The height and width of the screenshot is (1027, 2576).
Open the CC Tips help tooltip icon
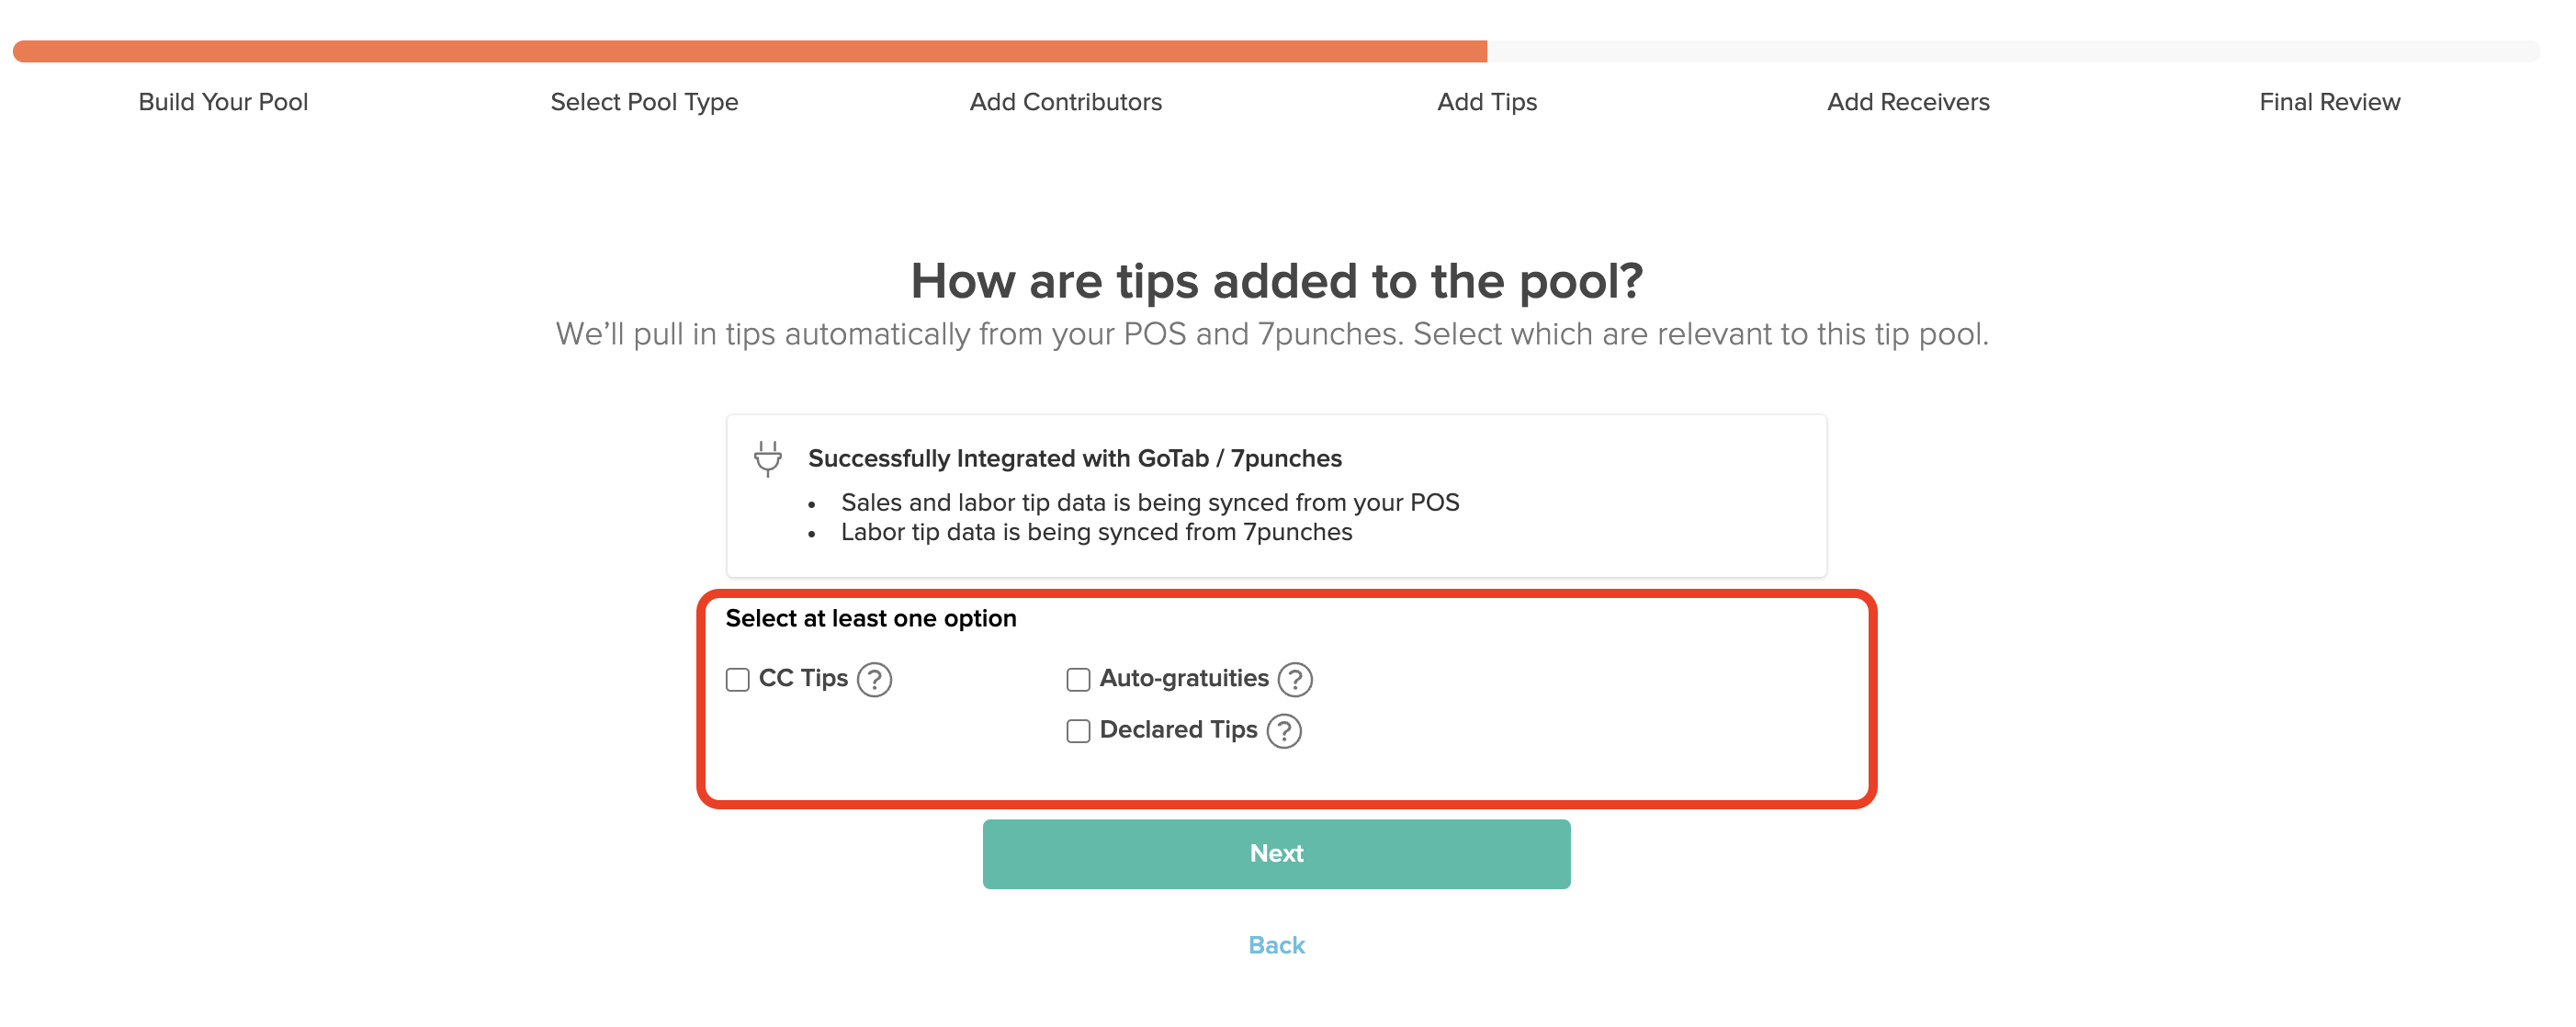click(874, 679)
